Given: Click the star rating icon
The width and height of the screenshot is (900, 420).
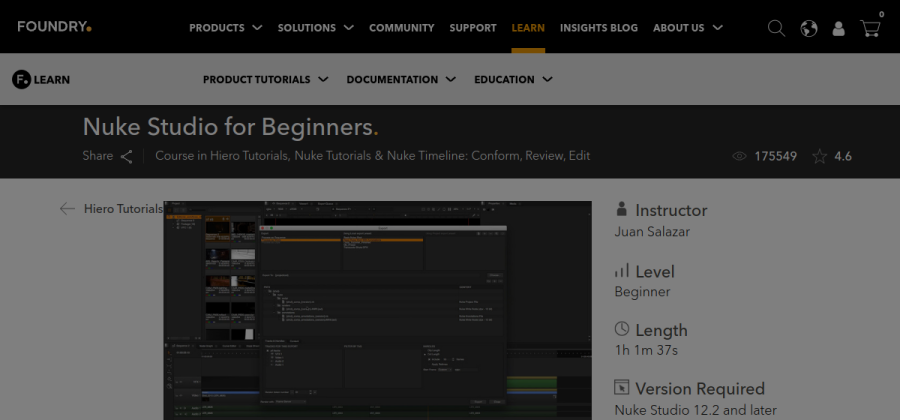Looking at the screenshot, I should (x=820, y=156).
